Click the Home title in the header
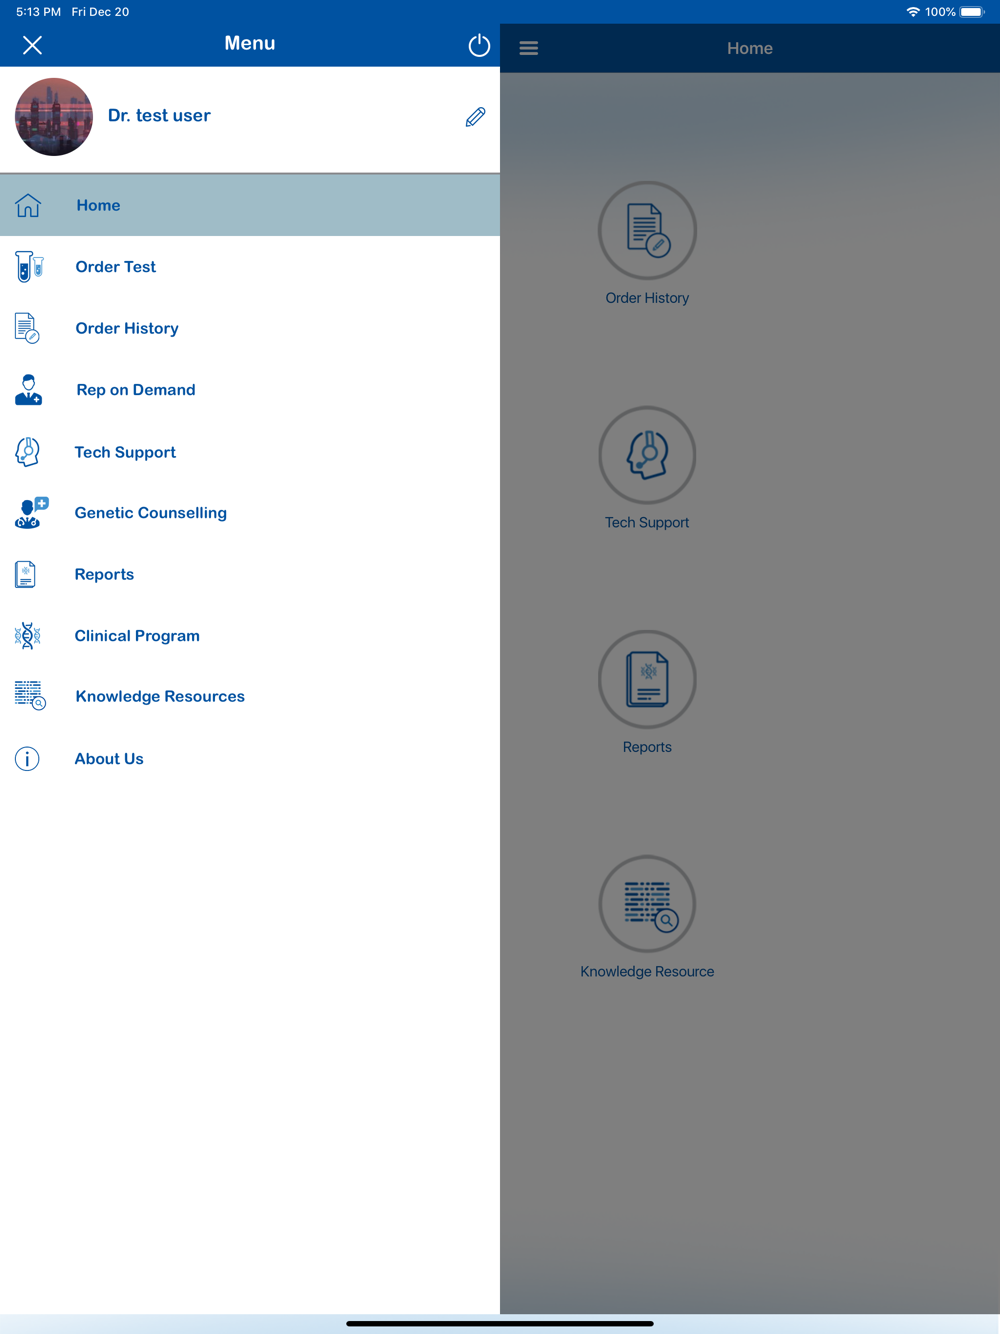Screen dimensions: 1000x1334 point(750,48)
